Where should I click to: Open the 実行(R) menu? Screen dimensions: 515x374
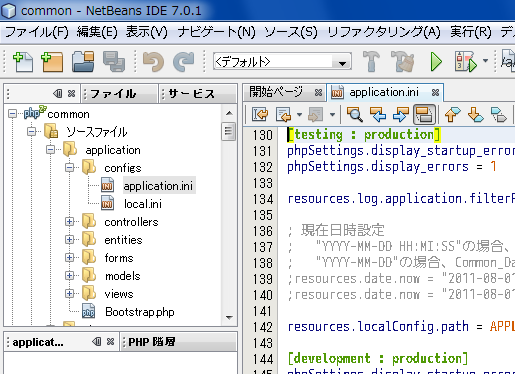[471, 32]
